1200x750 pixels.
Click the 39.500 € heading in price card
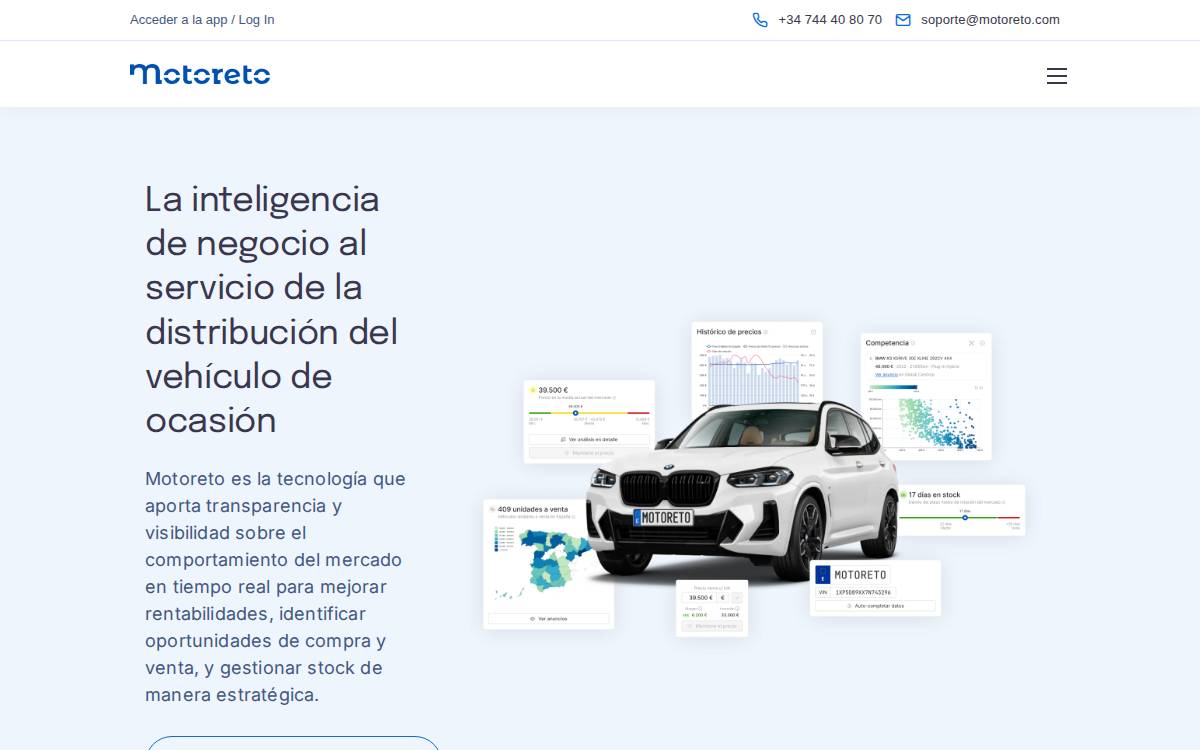pyautogui.click(x=553, y=390)
